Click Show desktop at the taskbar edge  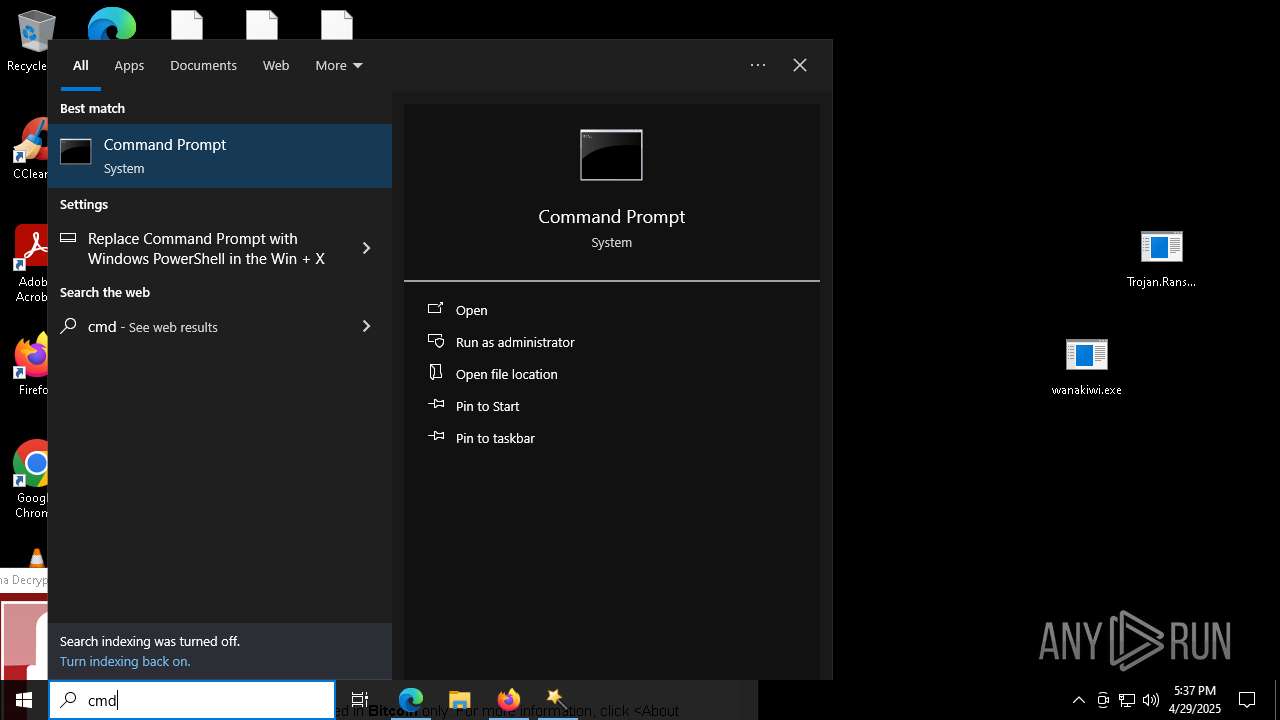[x=1277, y=700]
